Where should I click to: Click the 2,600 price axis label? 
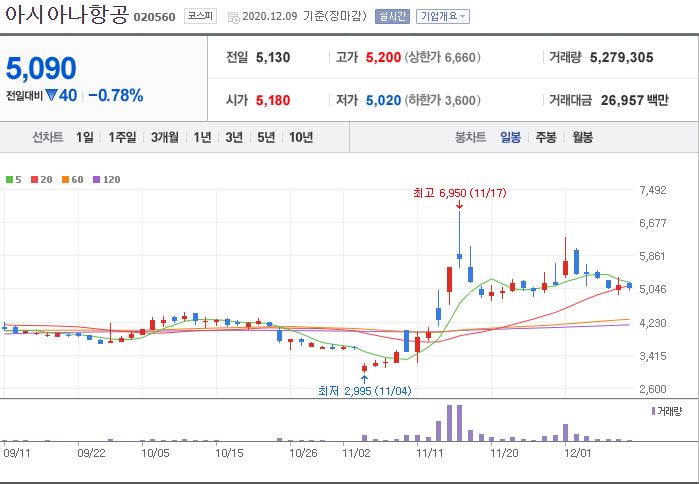click(653, 389)
